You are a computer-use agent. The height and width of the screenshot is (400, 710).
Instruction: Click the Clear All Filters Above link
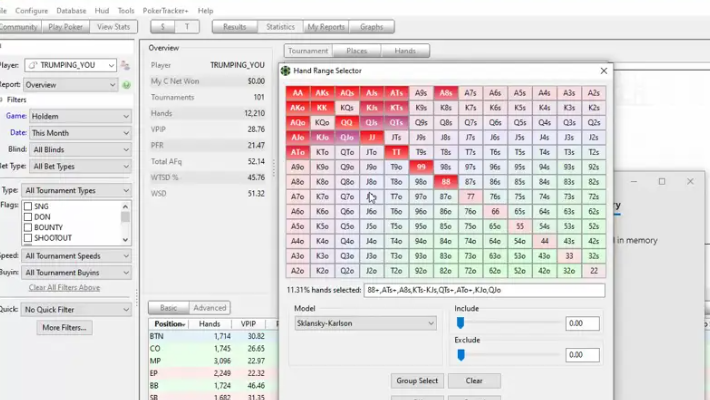pyautogui.click(x=64, y=288)
